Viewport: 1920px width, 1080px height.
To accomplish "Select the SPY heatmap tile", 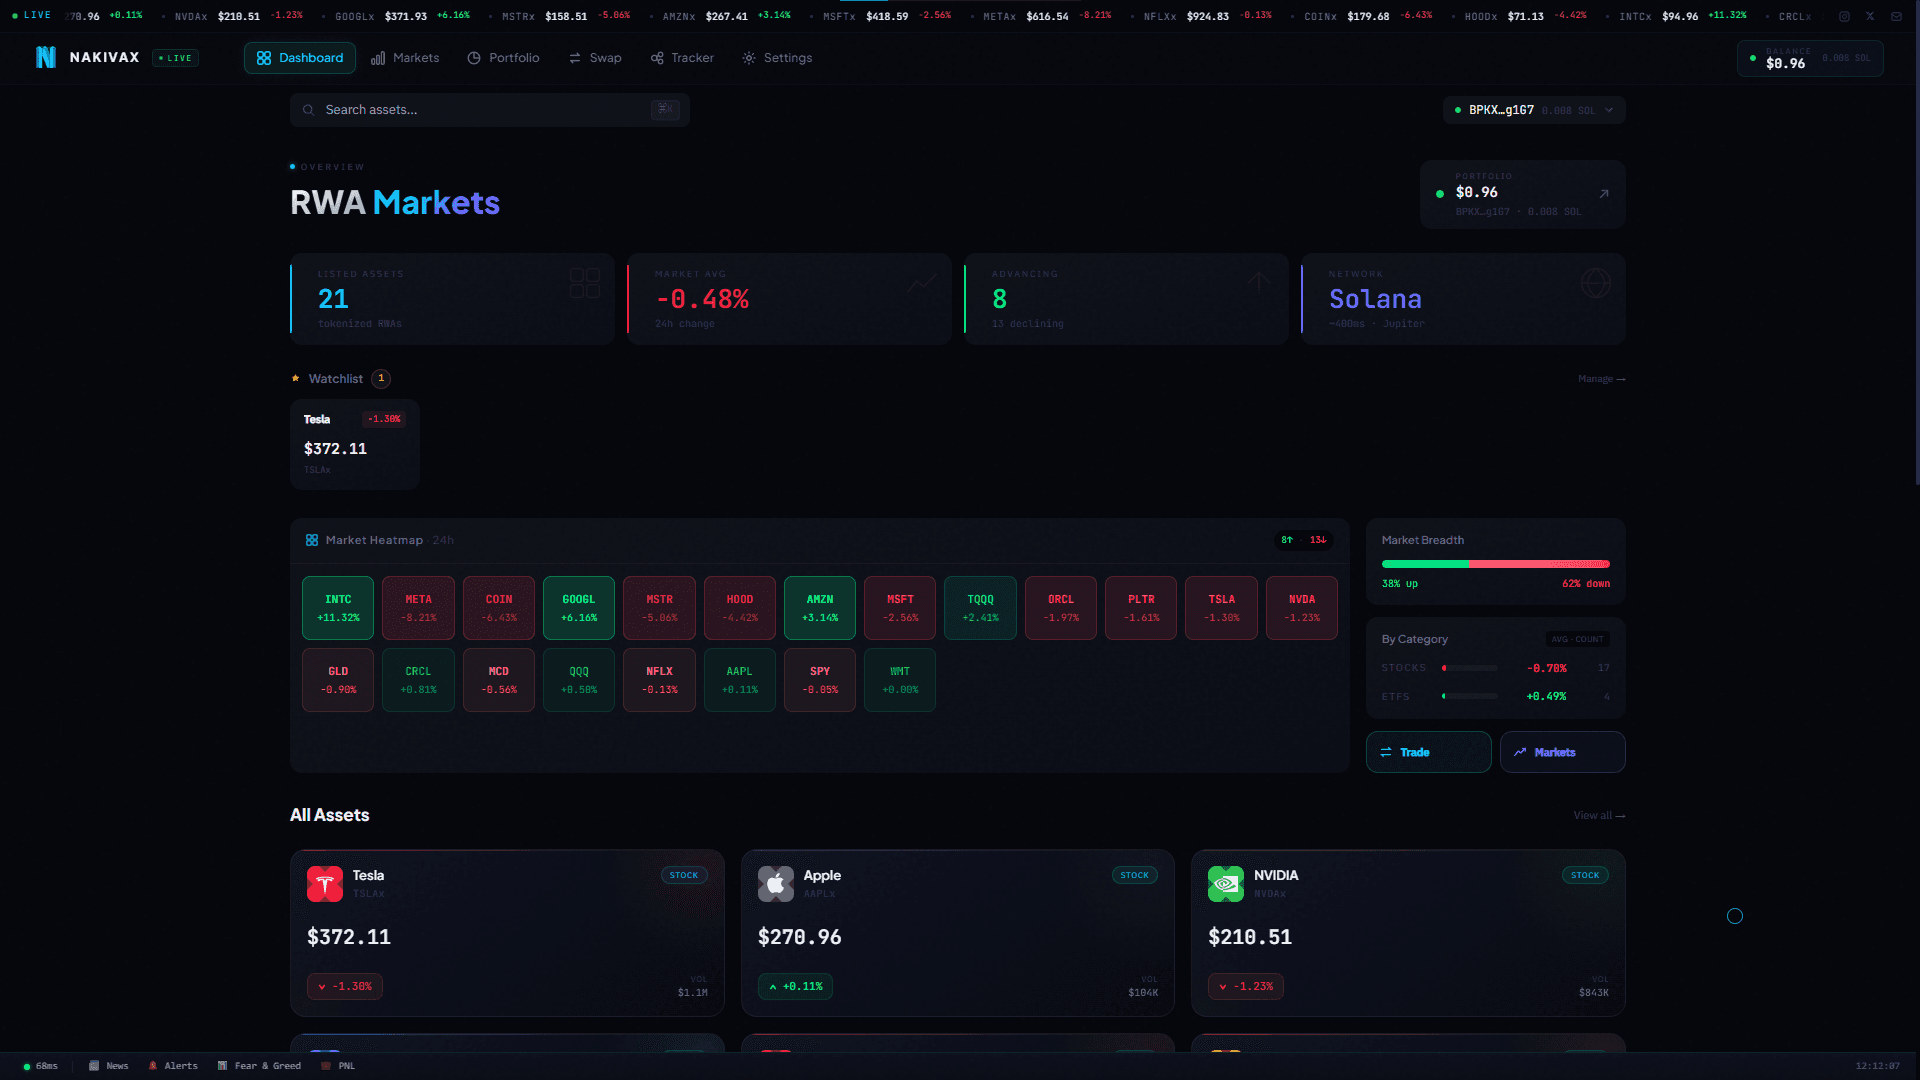I will click(820, 680).
